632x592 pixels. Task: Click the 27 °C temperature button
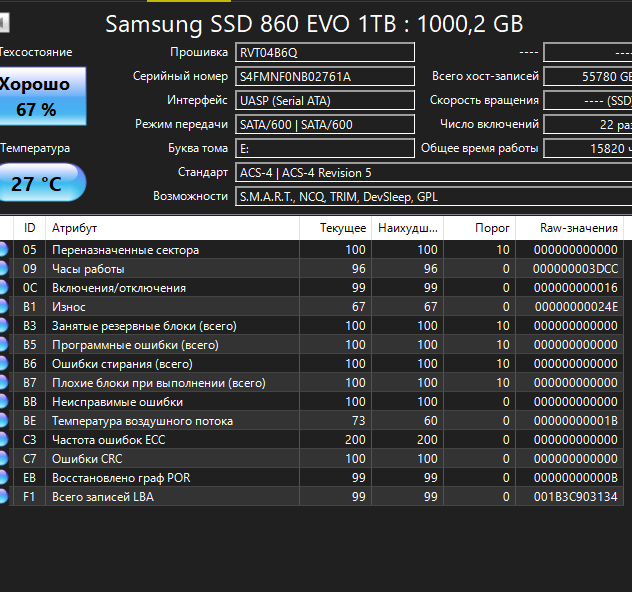click(42, 183)
